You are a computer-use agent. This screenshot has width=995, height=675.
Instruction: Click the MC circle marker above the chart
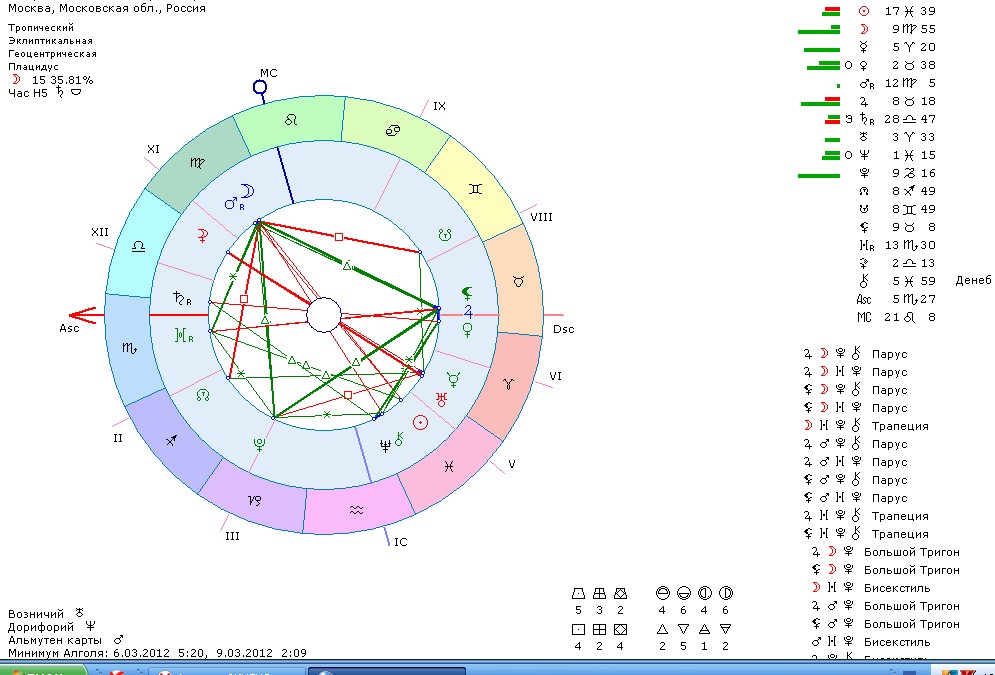260,88
